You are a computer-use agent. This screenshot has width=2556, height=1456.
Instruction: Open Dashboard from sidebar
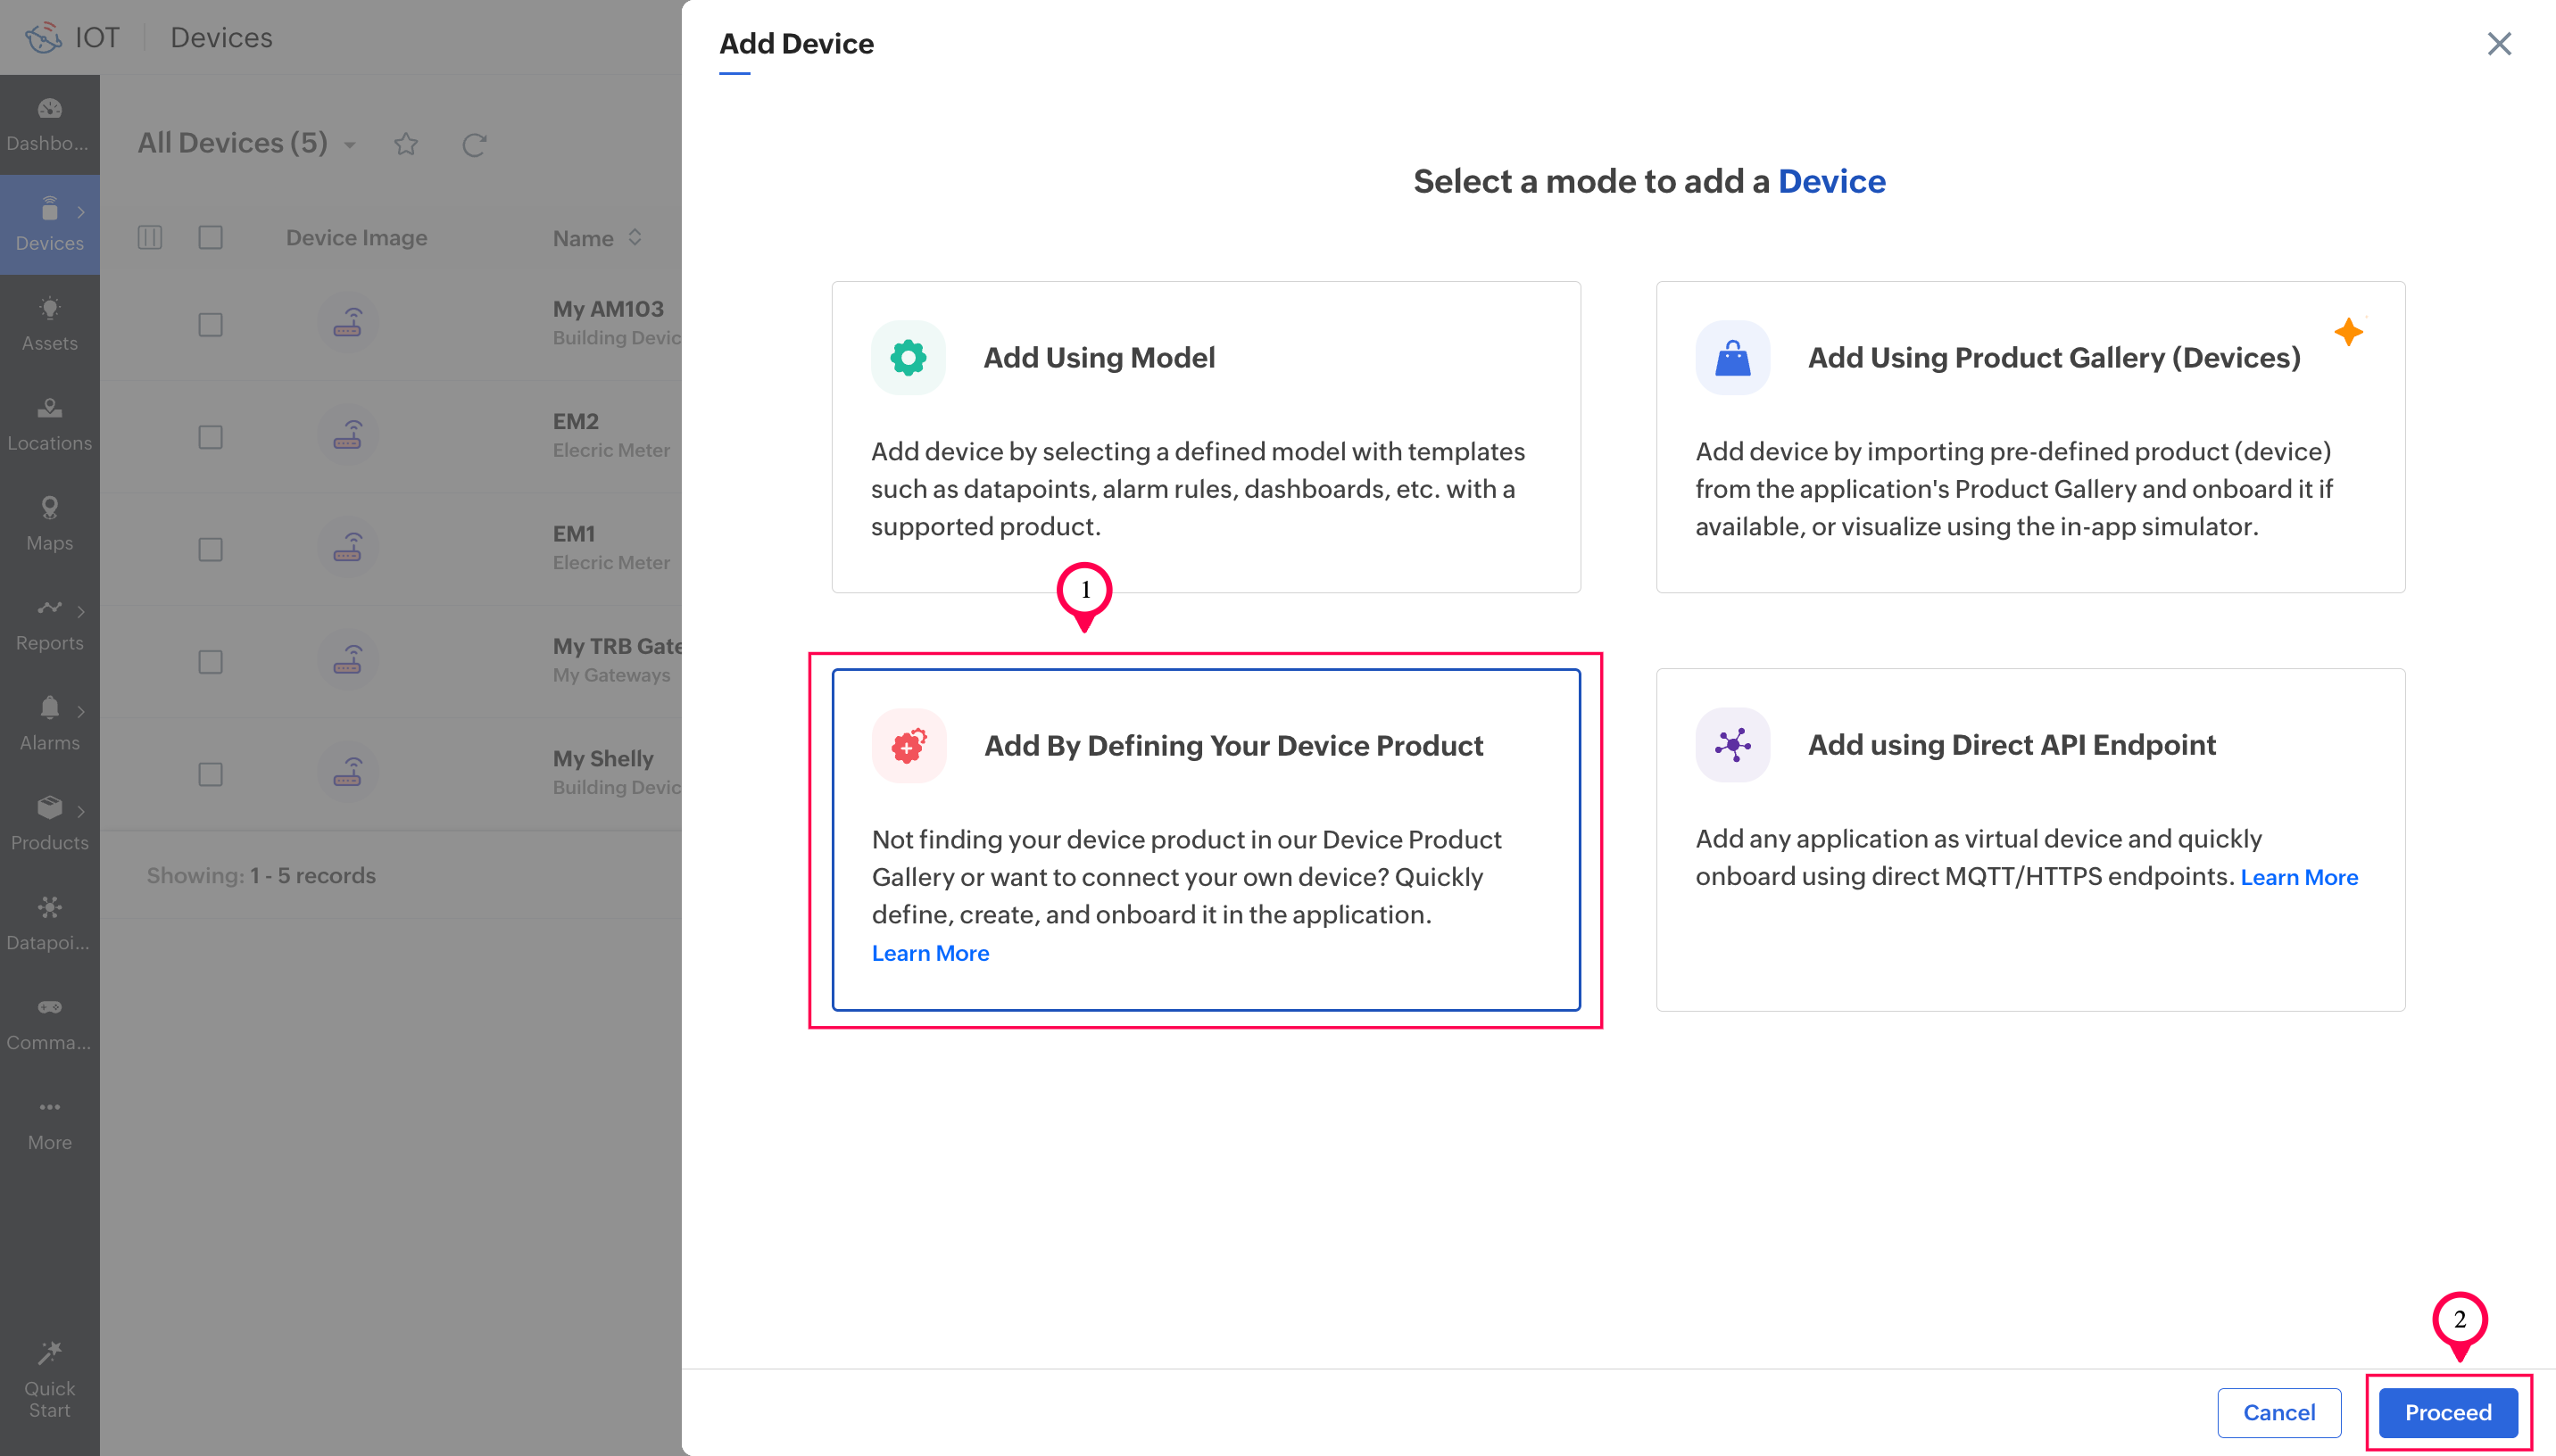pyautogui.click(x=49, y=122)
